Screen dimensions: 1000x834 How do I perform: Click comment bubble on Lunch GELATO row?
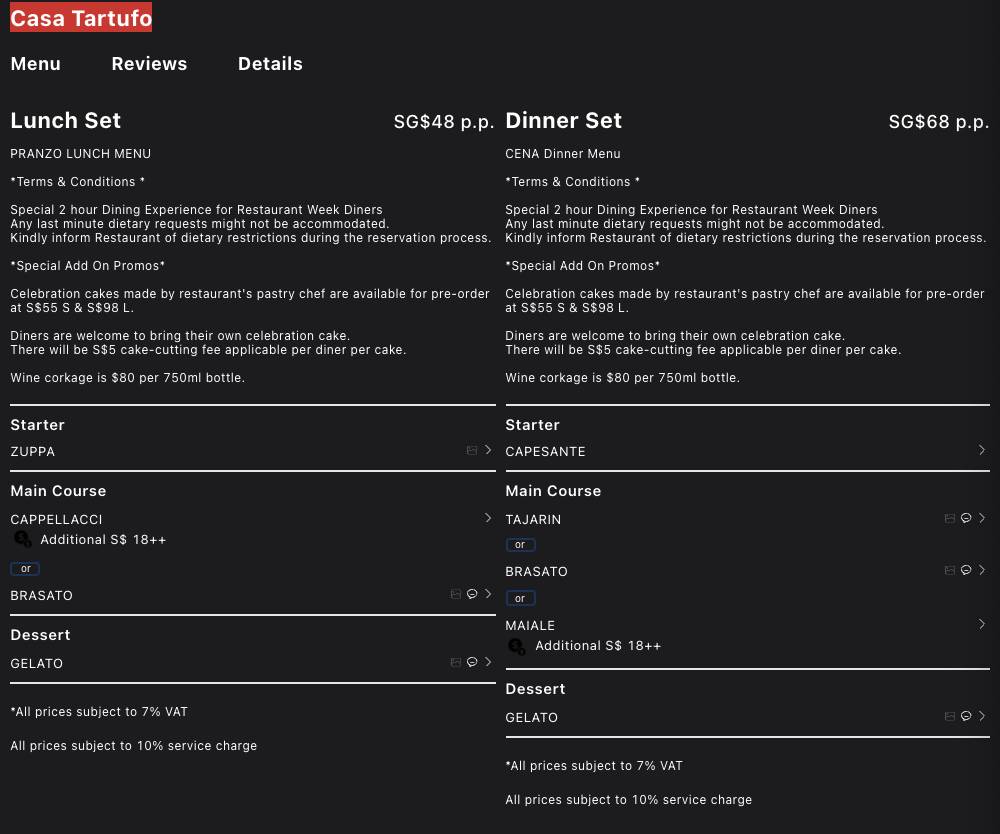pos(472,662)
